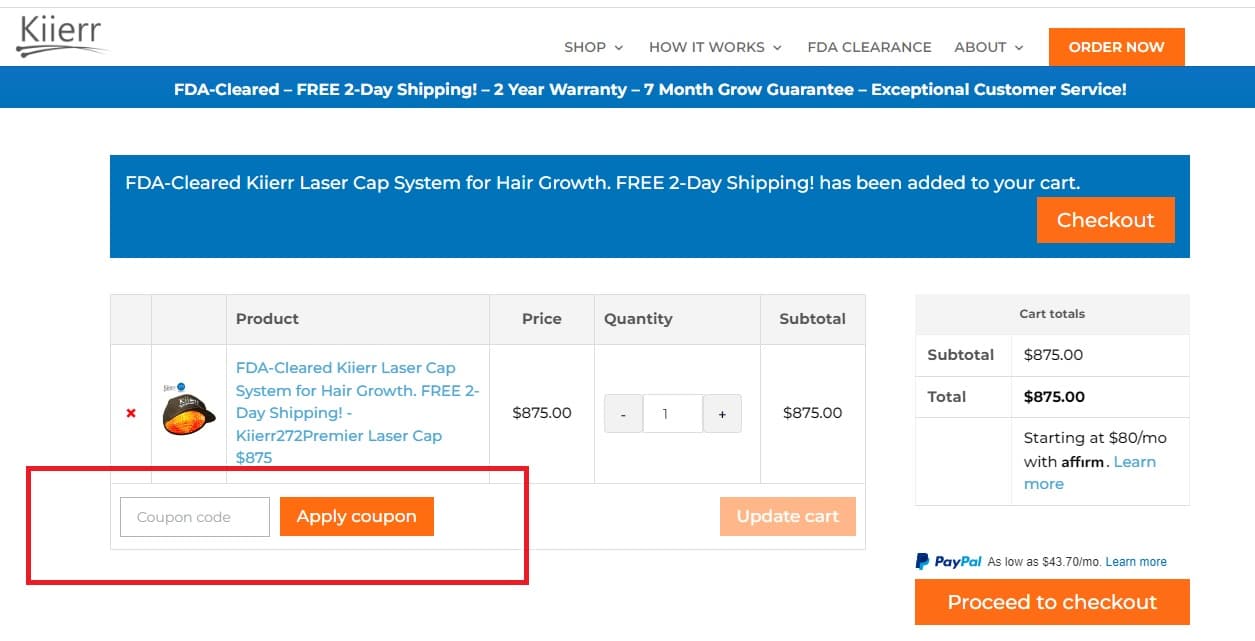Click the laser cap product thumbnail
Viewport: 1255px width, 641px height.
(188, 412)
